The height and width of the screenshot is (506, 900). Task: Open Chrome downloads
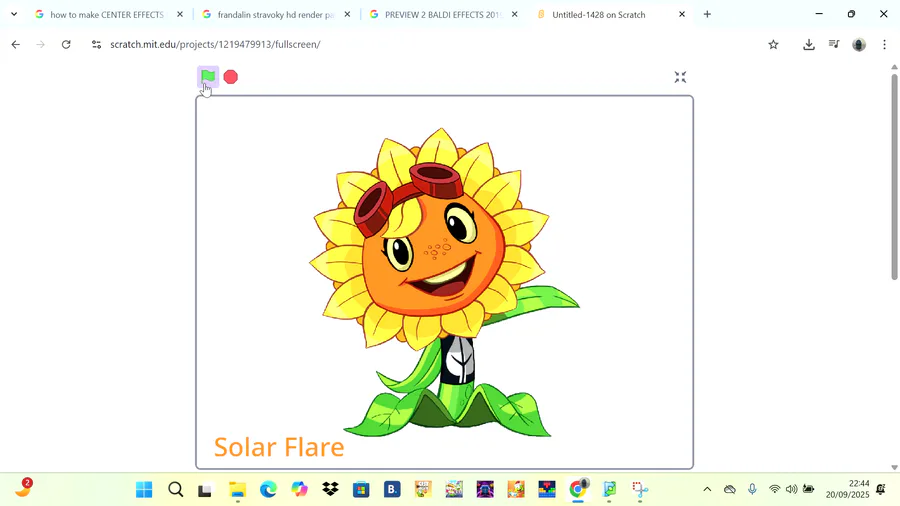point(809,44)
